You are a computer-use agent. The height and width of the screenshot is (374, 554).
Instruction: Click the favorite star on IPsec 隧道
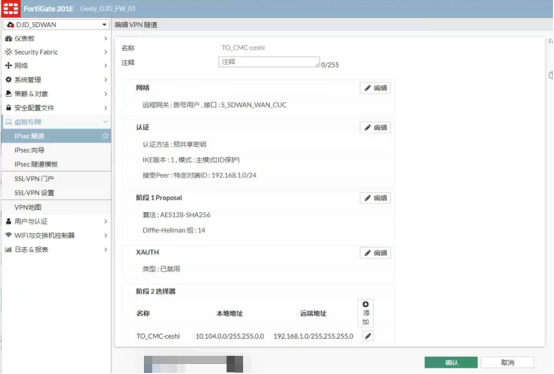pos(105,136)
